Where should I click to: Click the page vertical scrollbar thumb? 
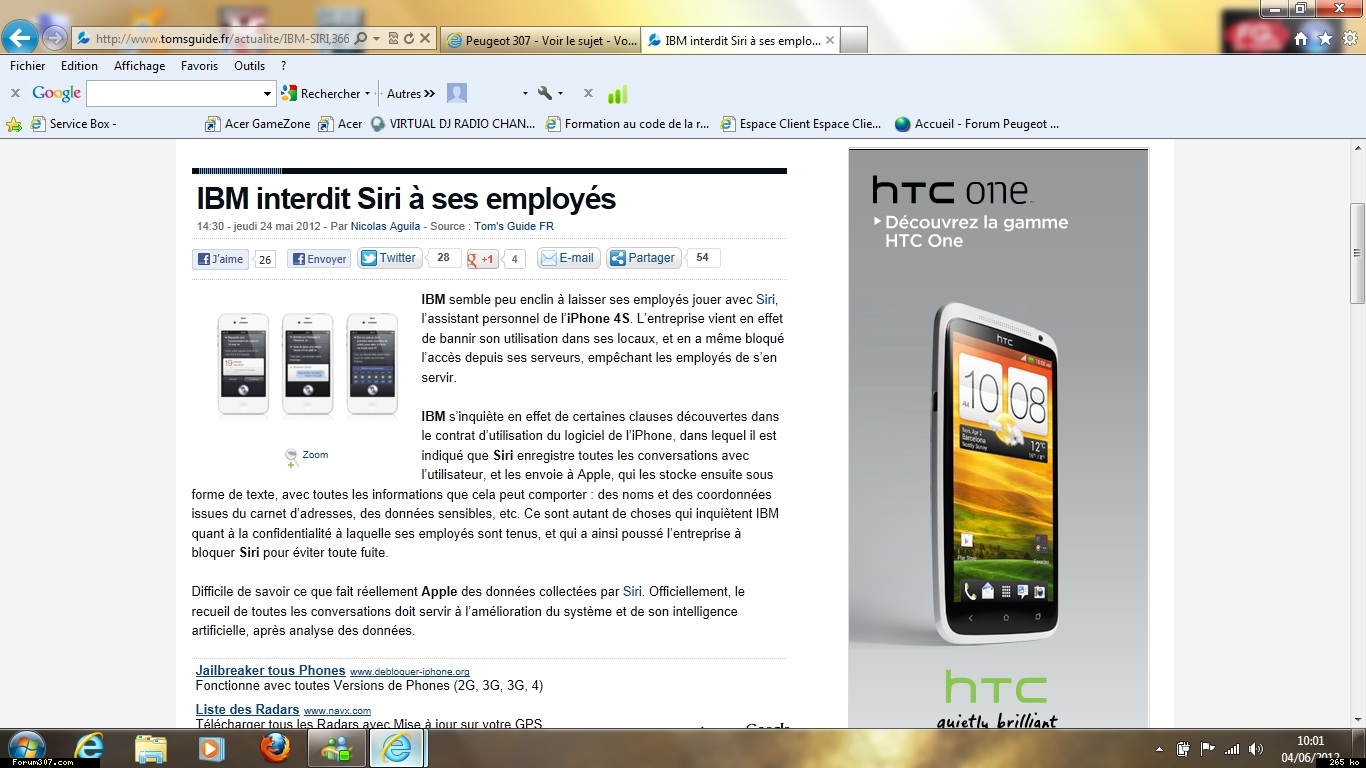1357,253
